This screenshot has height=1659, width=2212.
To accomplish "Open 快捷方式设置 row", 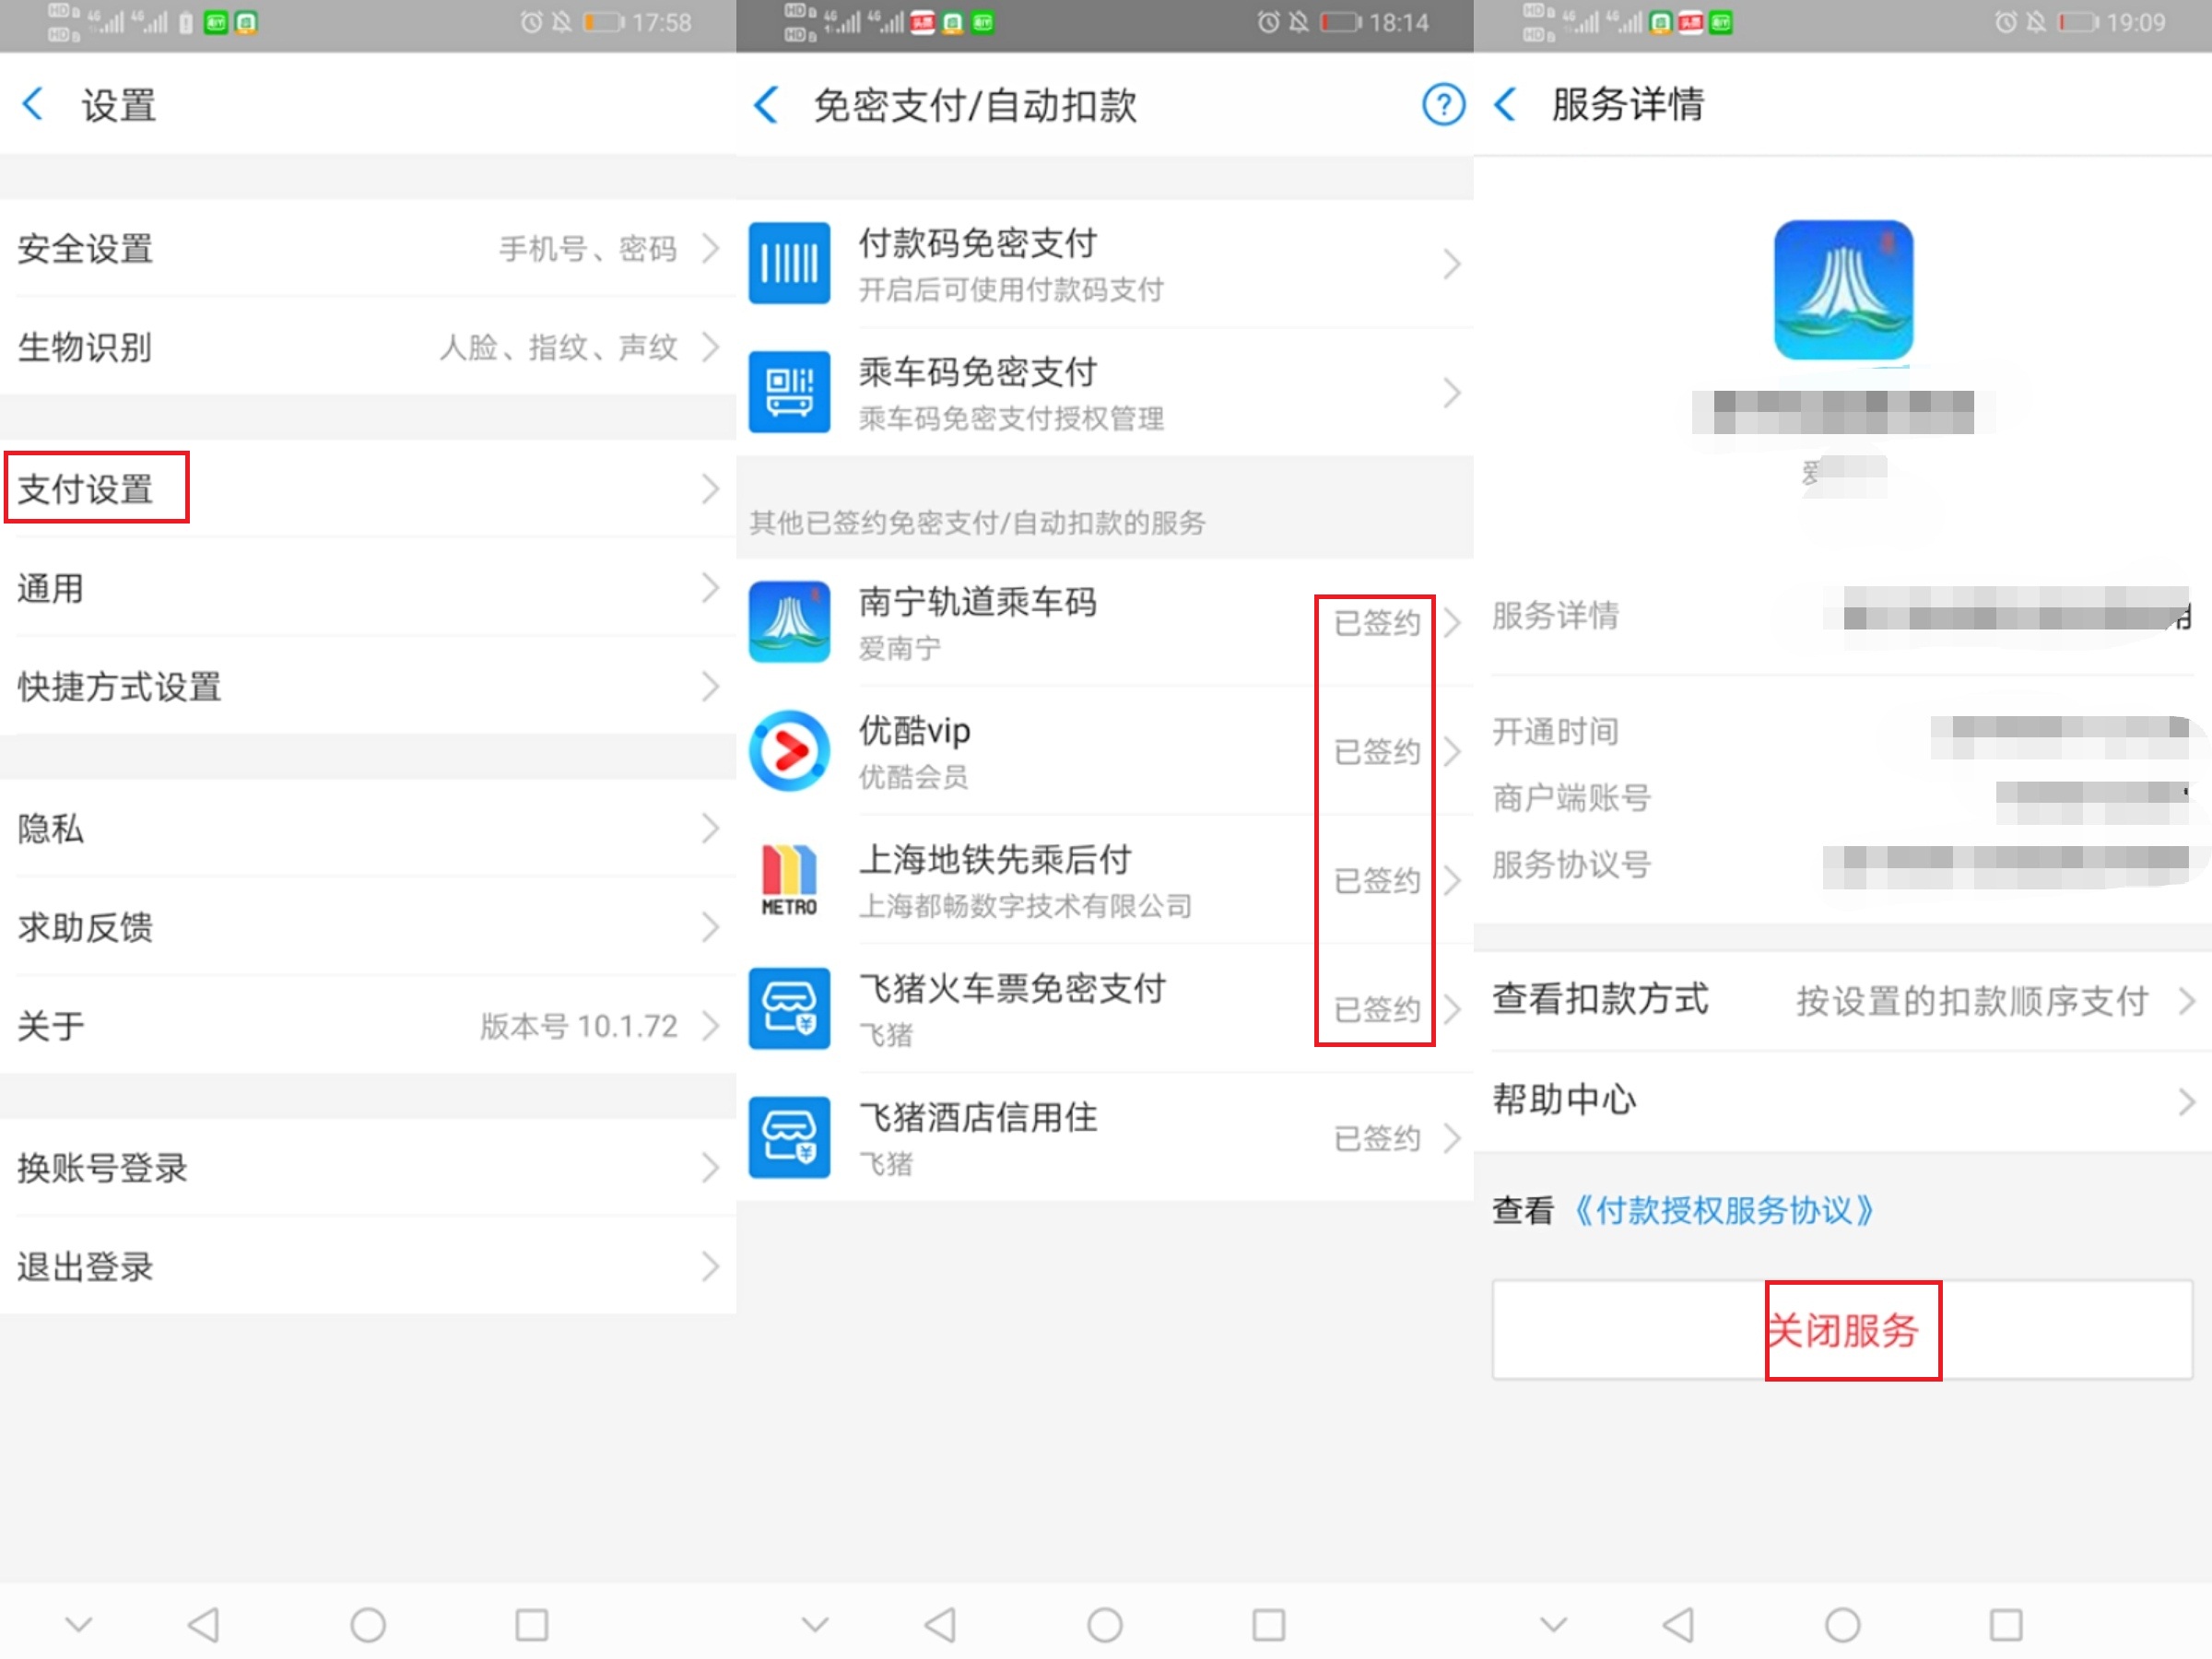I will click(368, 687).
